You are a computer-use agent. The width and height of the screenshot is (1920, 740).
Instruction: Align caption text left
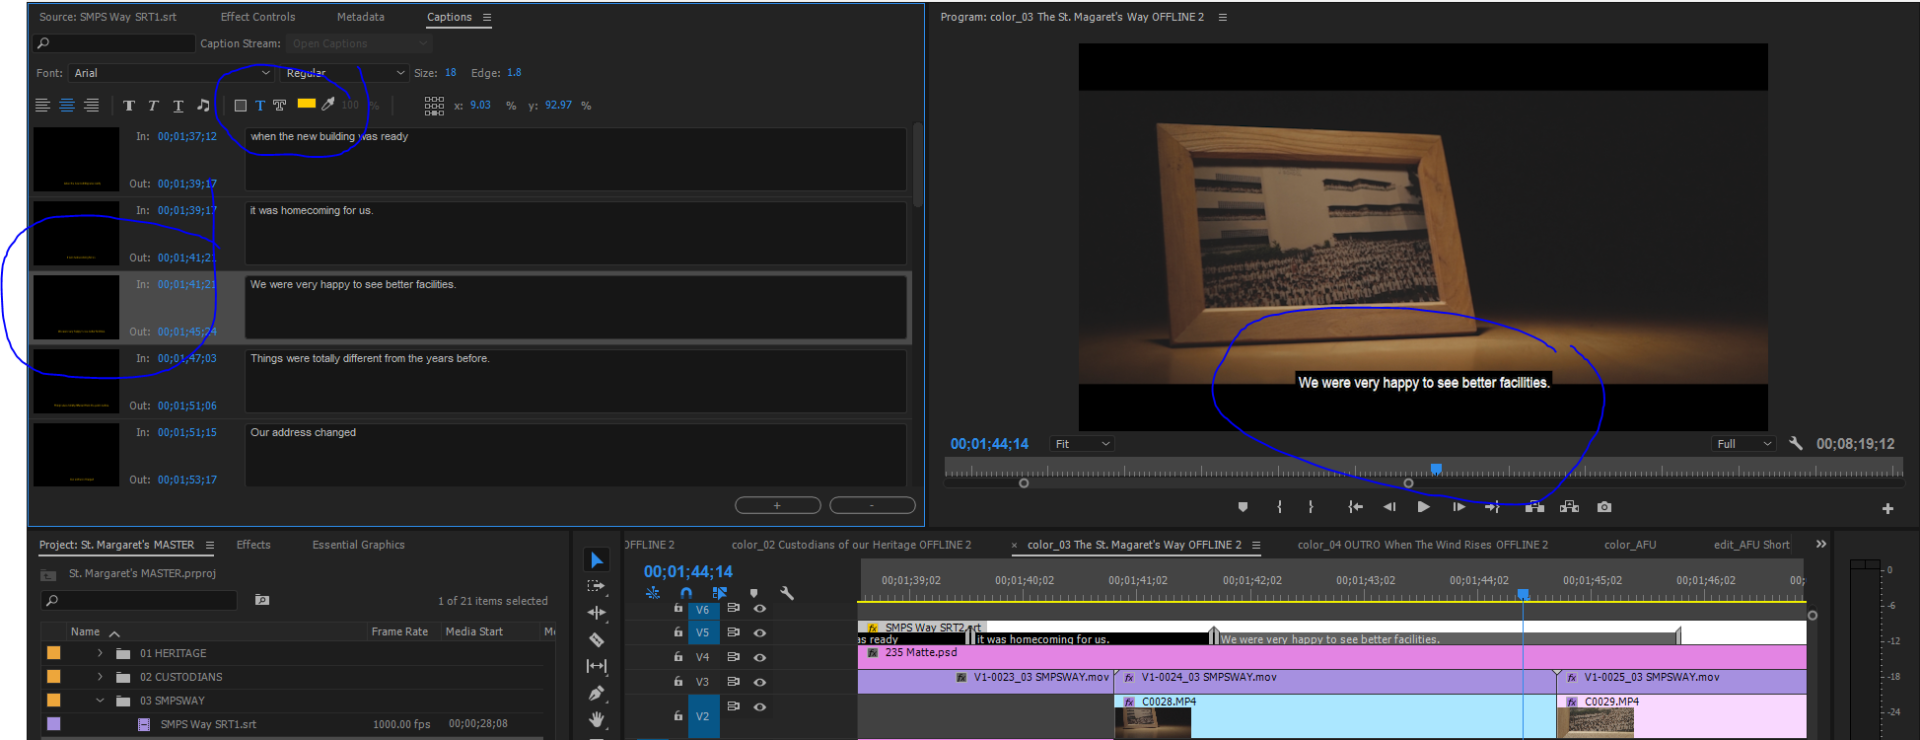[43, 105]
